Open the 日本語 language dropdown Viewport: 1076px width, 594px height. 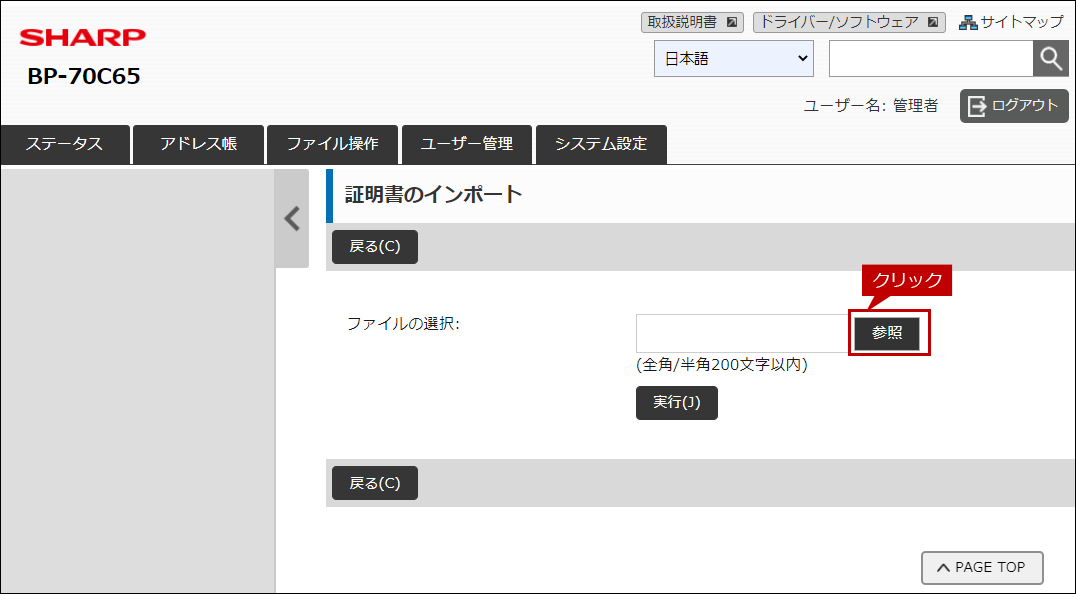734,58
